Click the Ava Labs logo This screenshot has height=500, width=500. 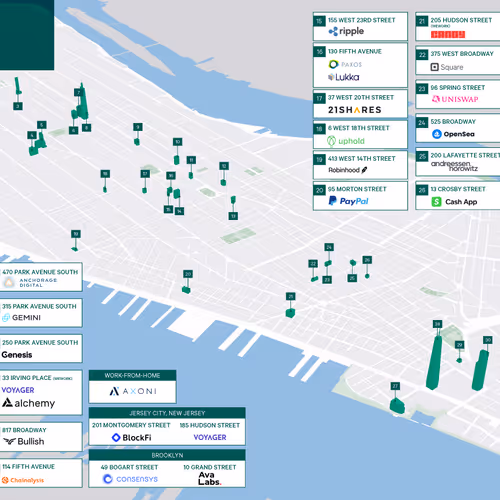tap(209, 479)
